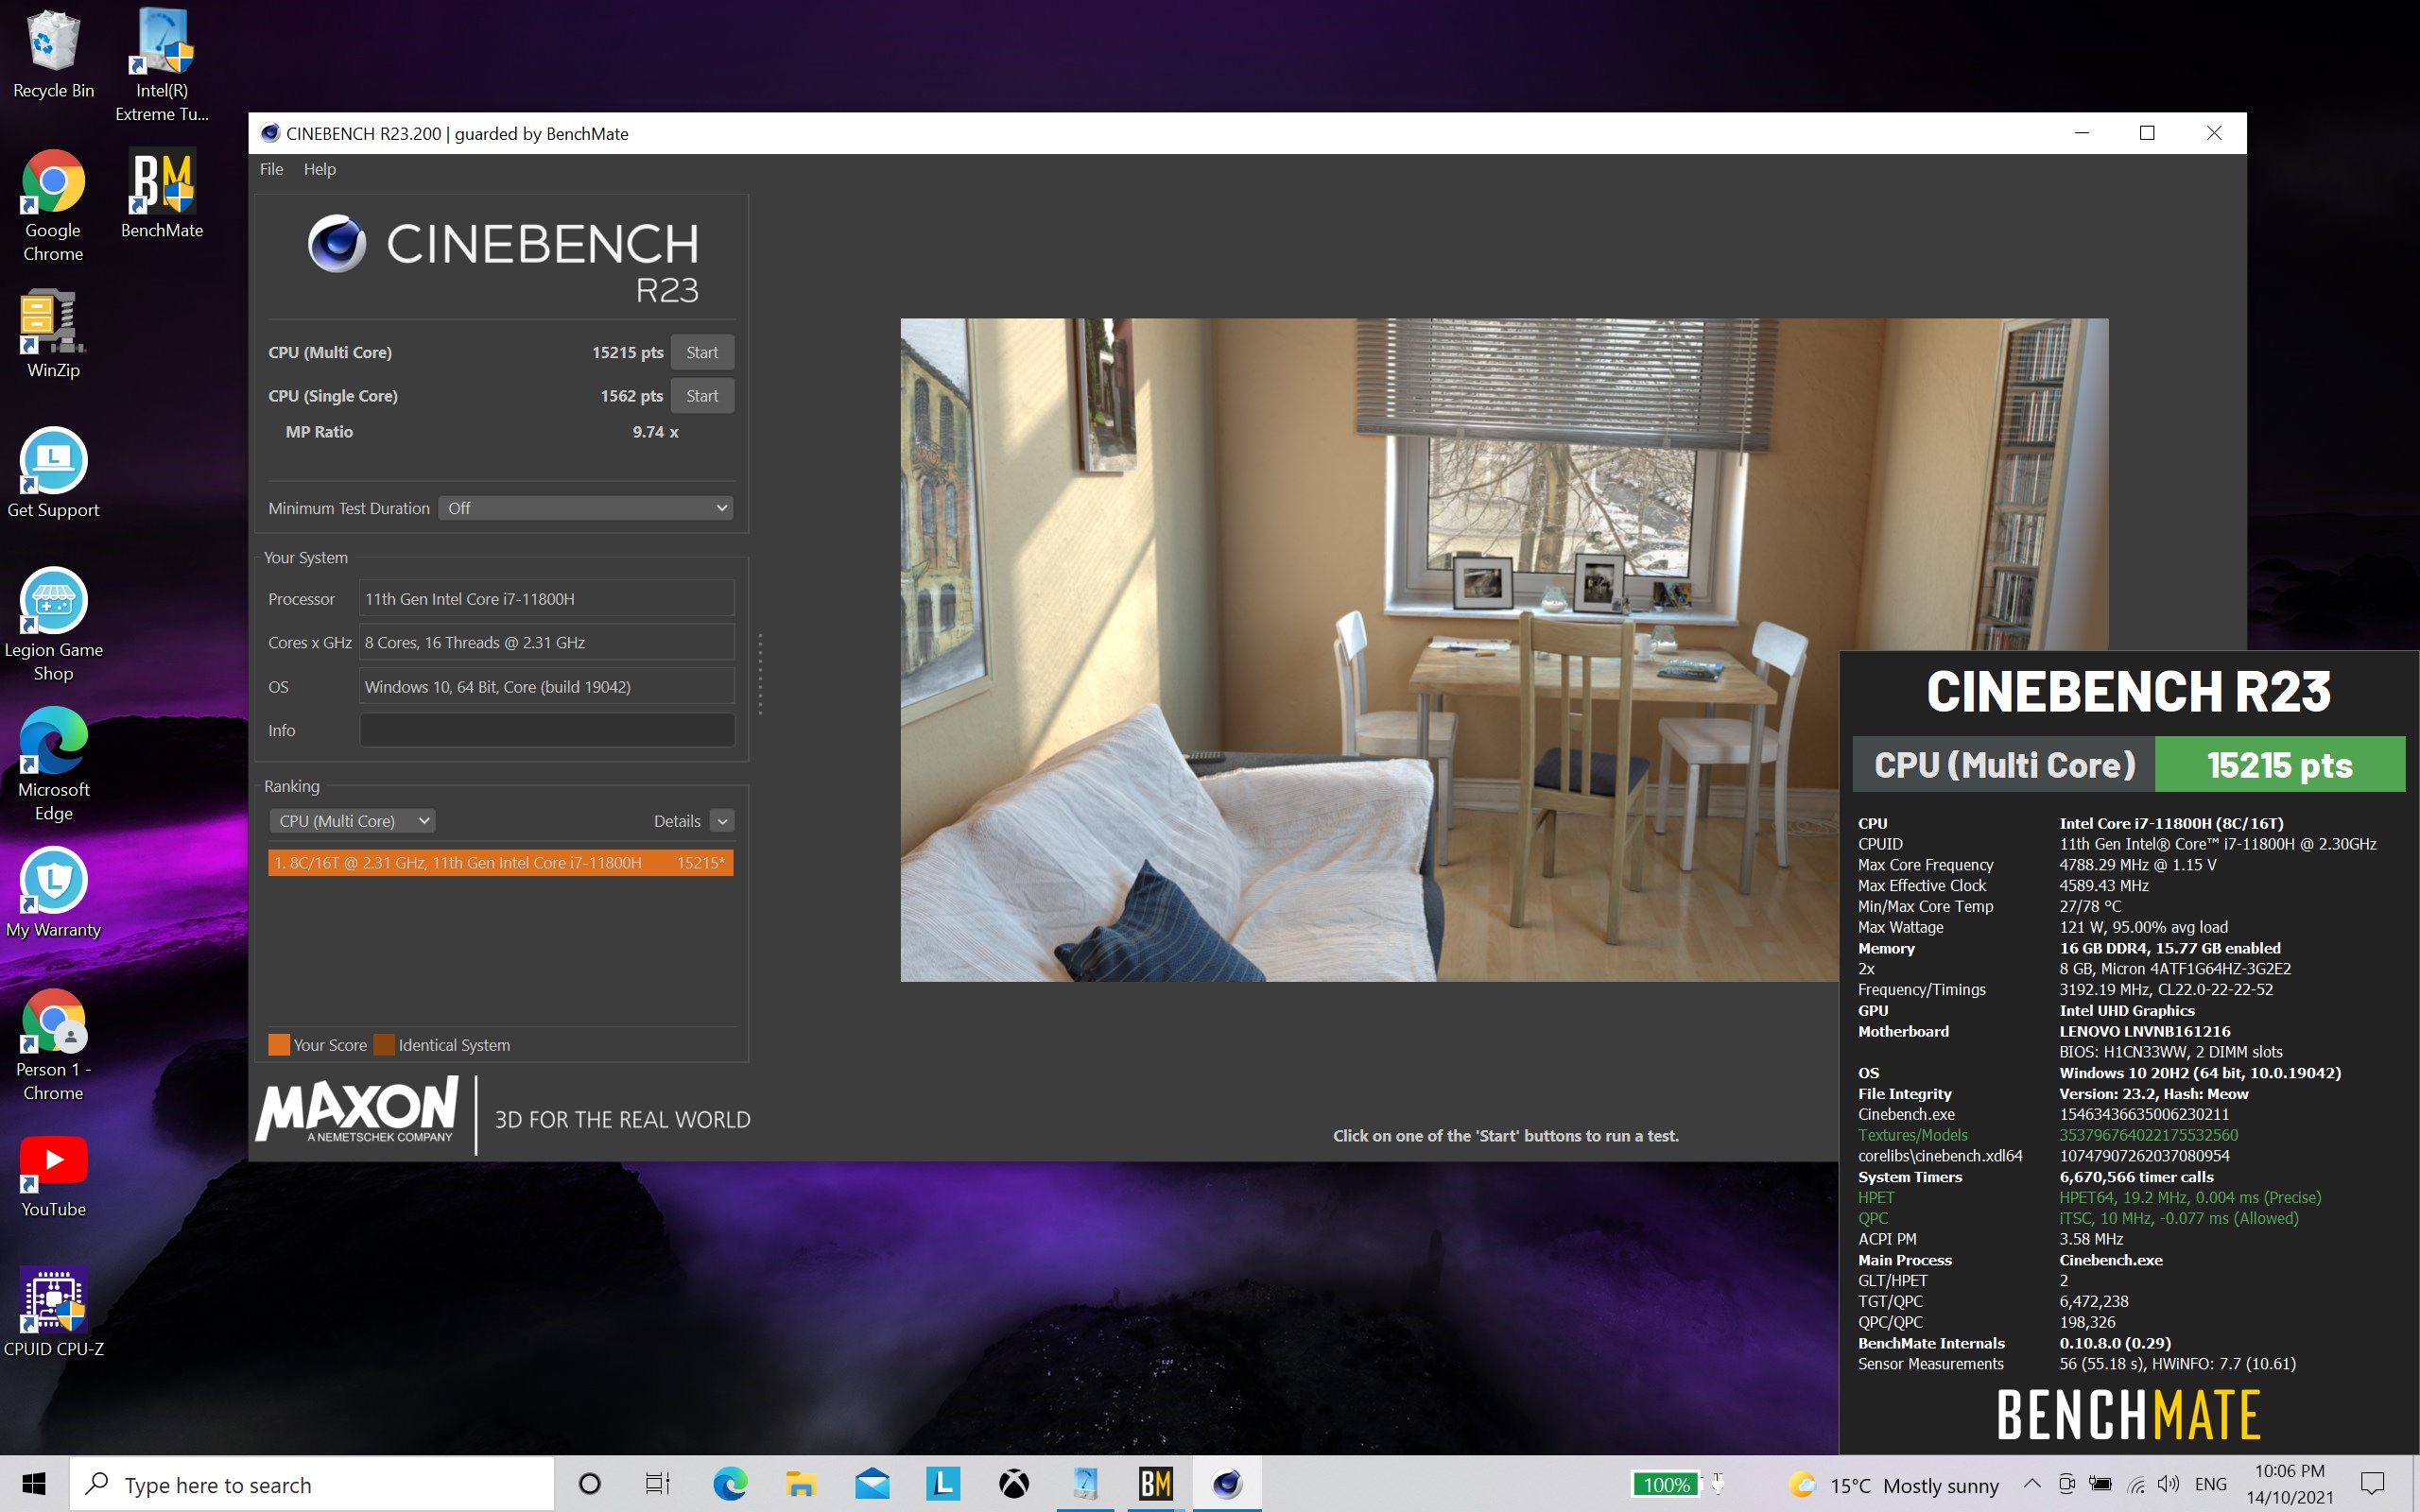The width and height of the screenshot is (2420, 1512).
Task: Open the Recycle Bin desktop icon
Action: click(53, 55)
